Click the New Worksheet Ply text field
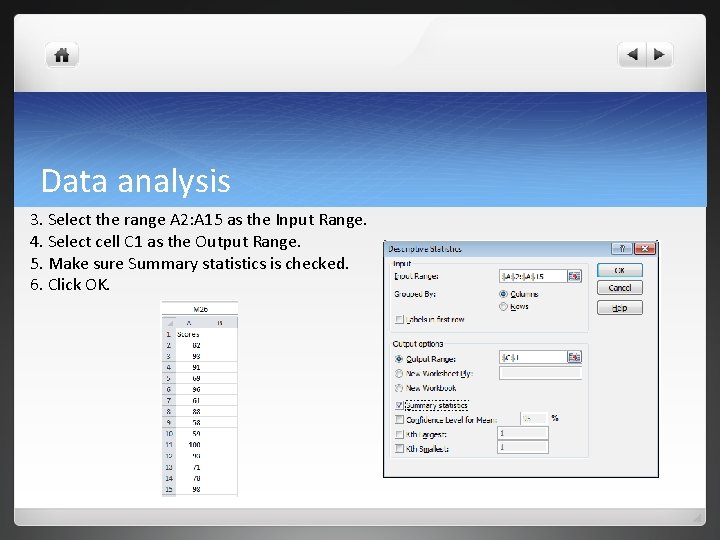Screen dimensions: 720x540 (540, 373)
